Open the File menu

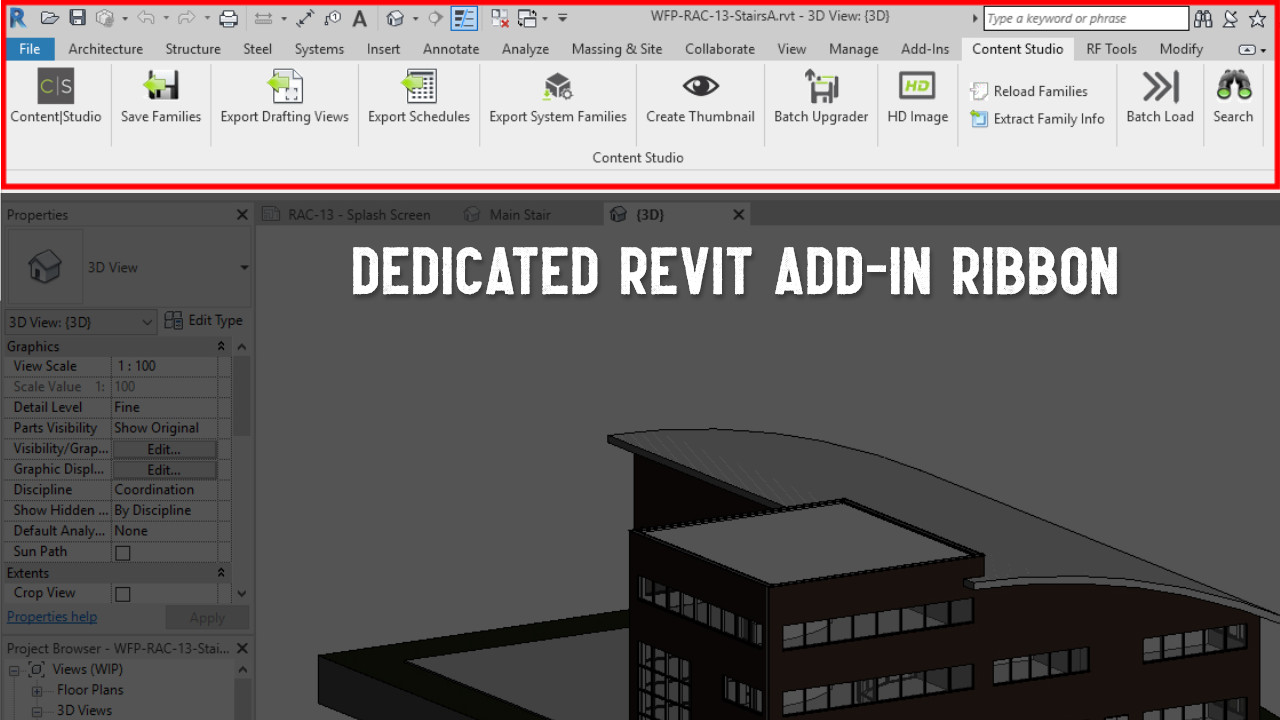(30, 49)
